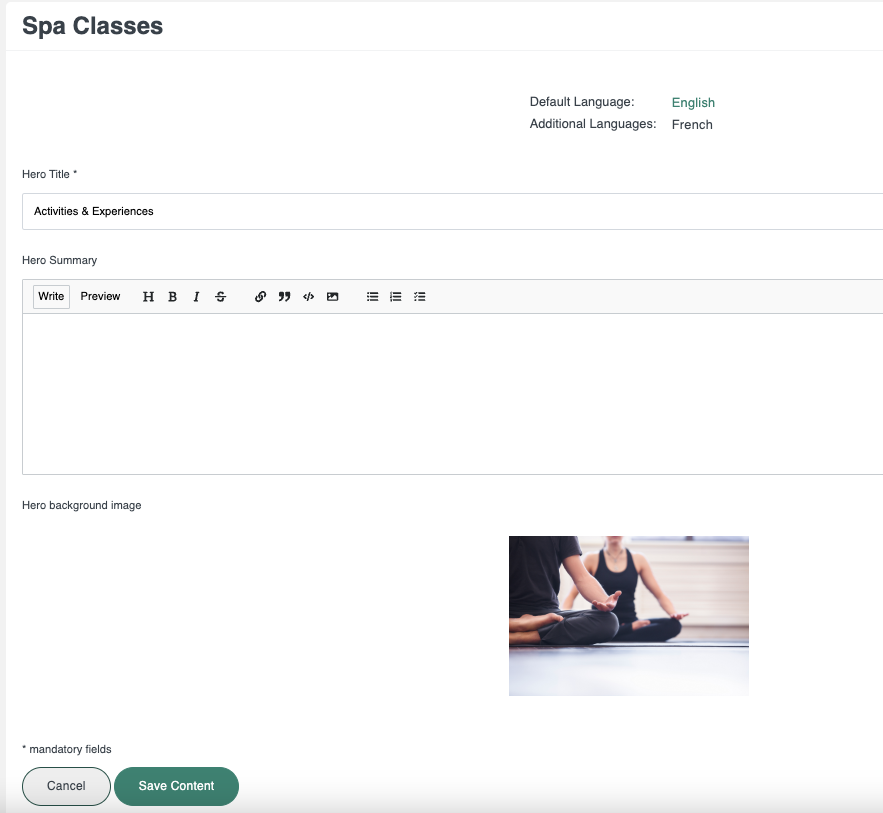Click the Save Content button

[x=176, y=786]
